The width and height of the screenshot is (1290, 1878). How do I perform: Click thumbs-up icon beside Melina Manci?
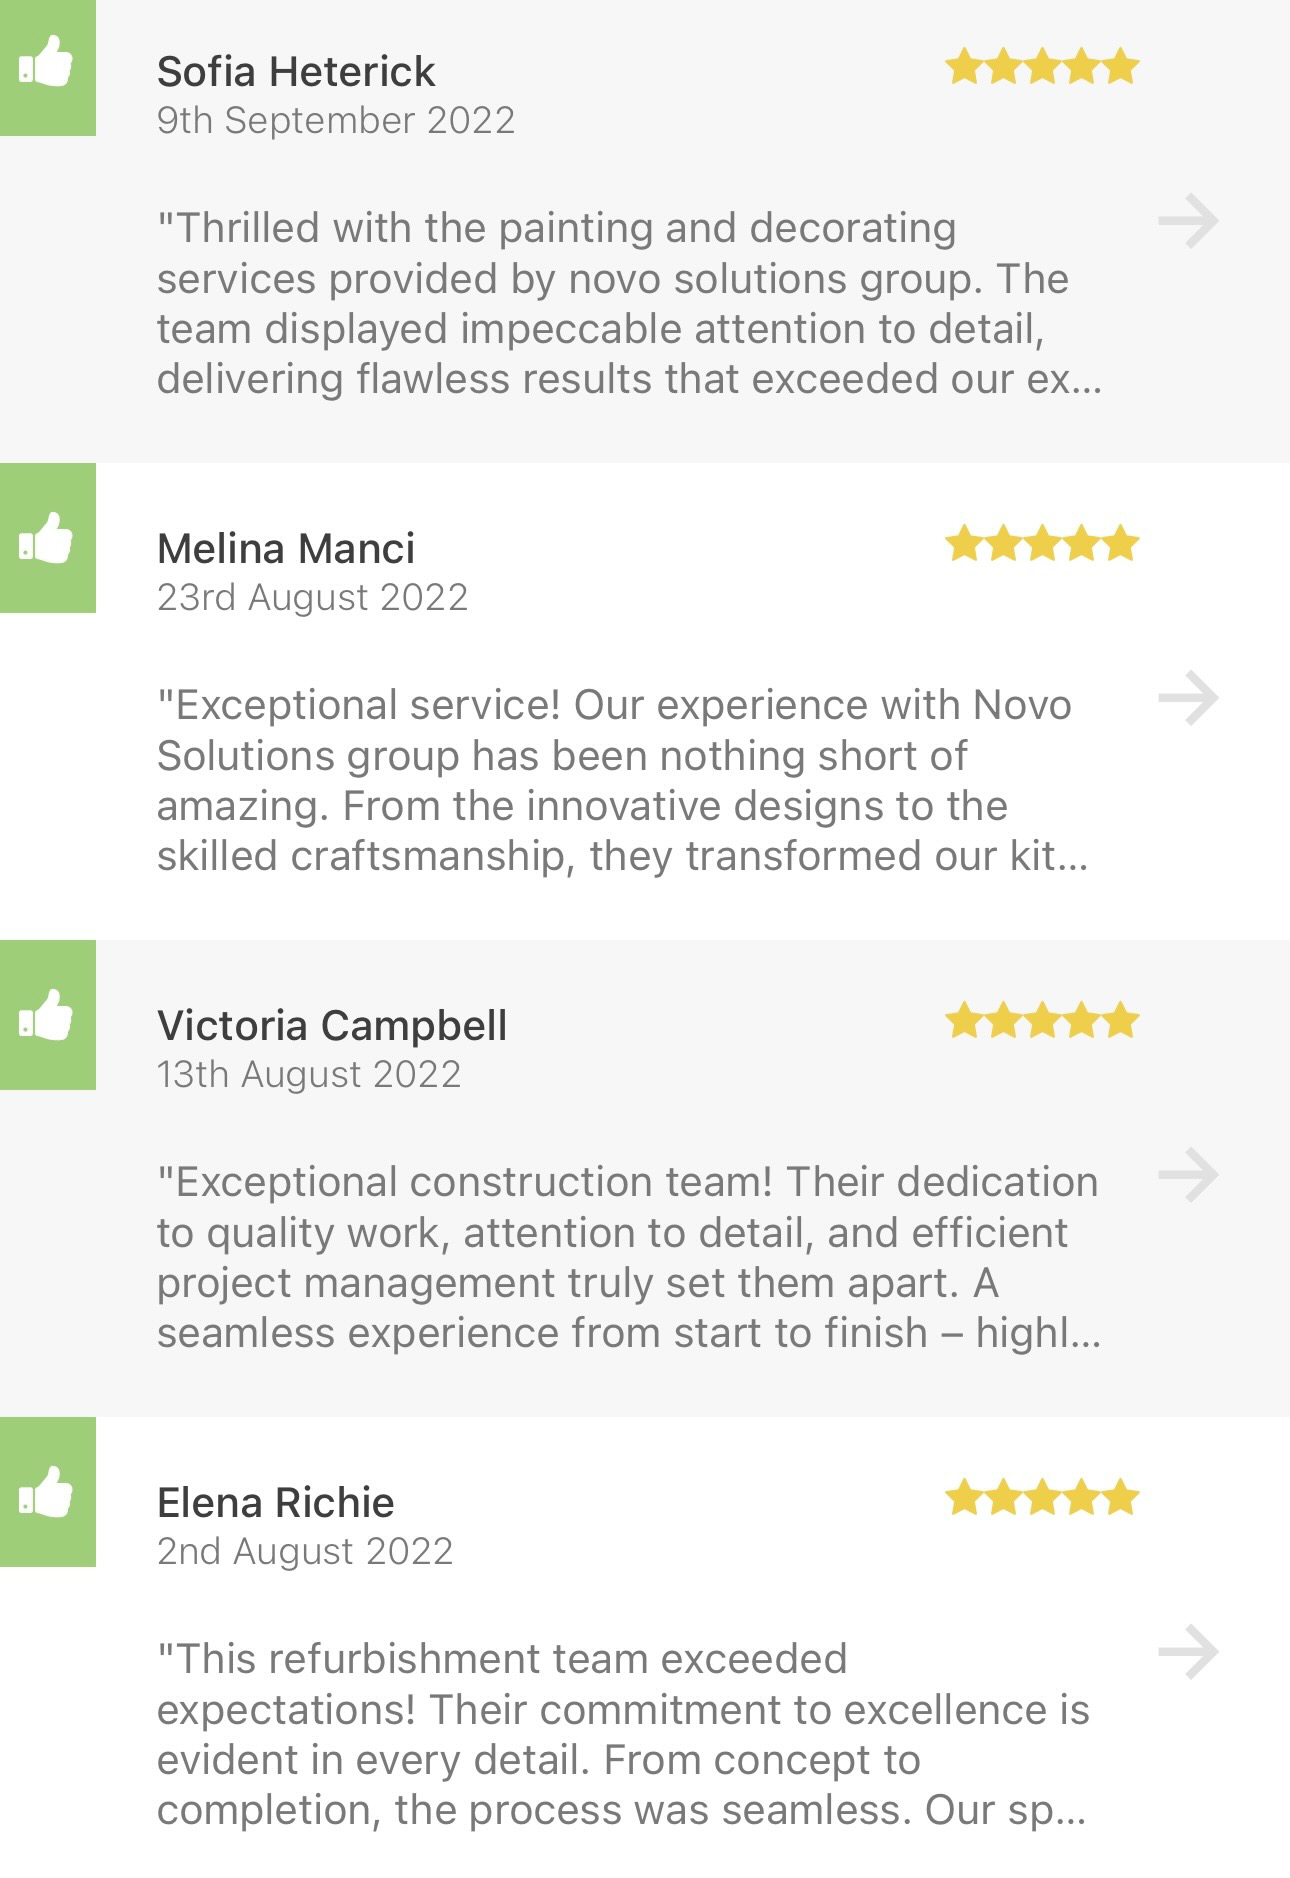click(47, 540)
